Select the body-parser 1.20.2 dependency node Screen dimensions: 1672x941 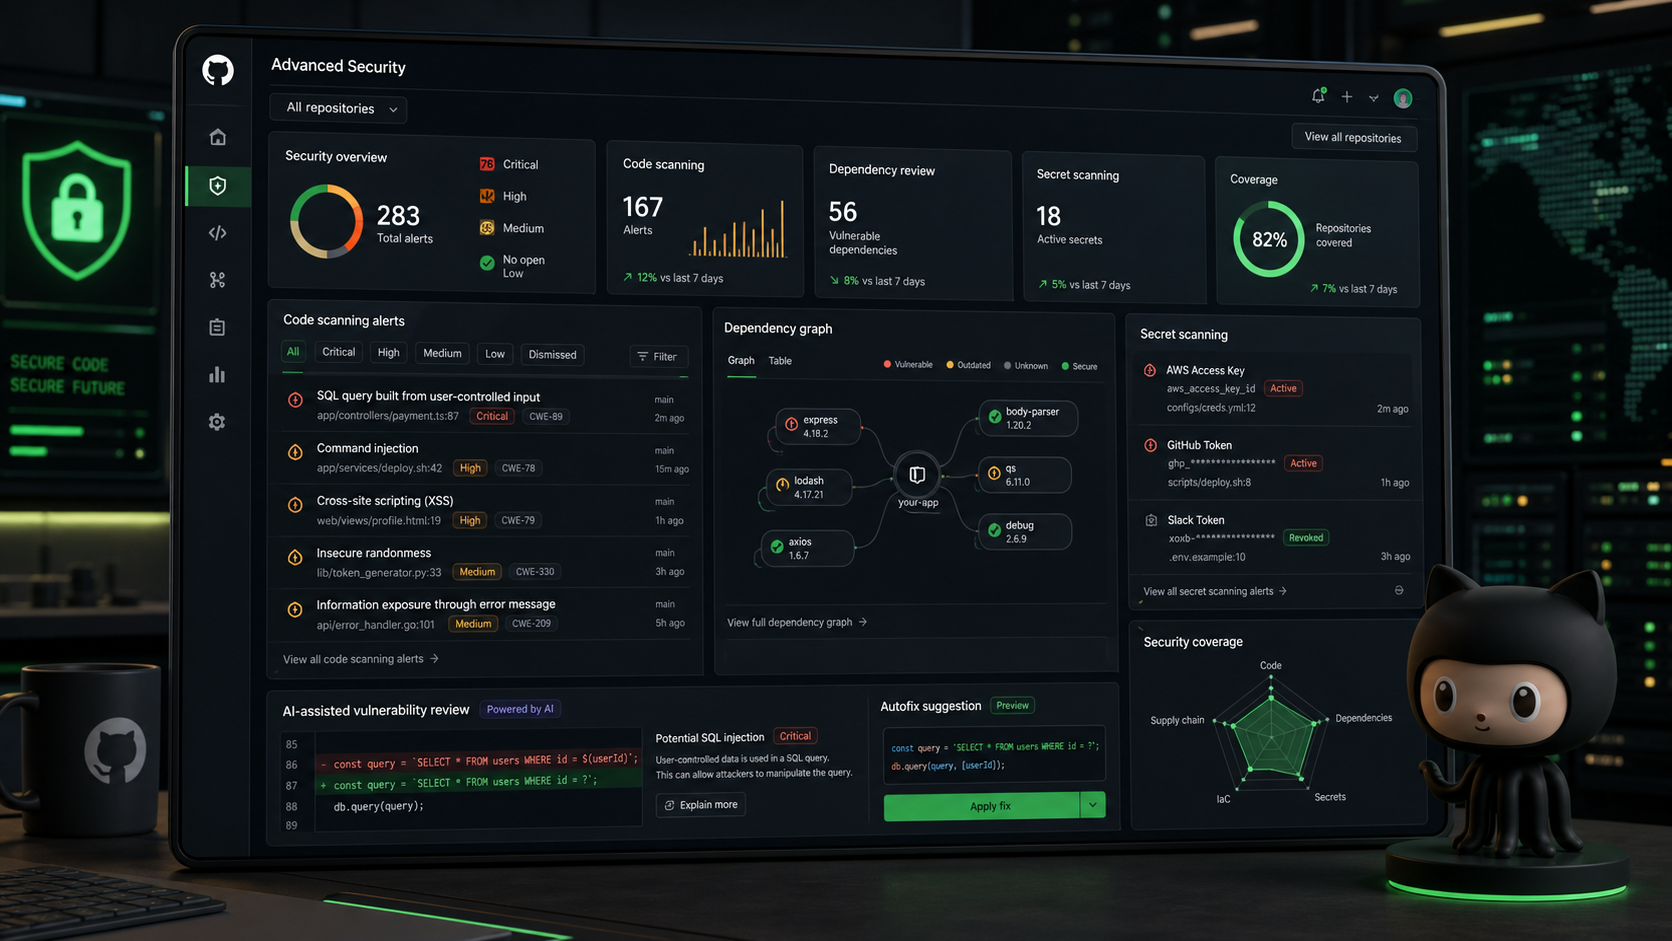point(1029,418)
